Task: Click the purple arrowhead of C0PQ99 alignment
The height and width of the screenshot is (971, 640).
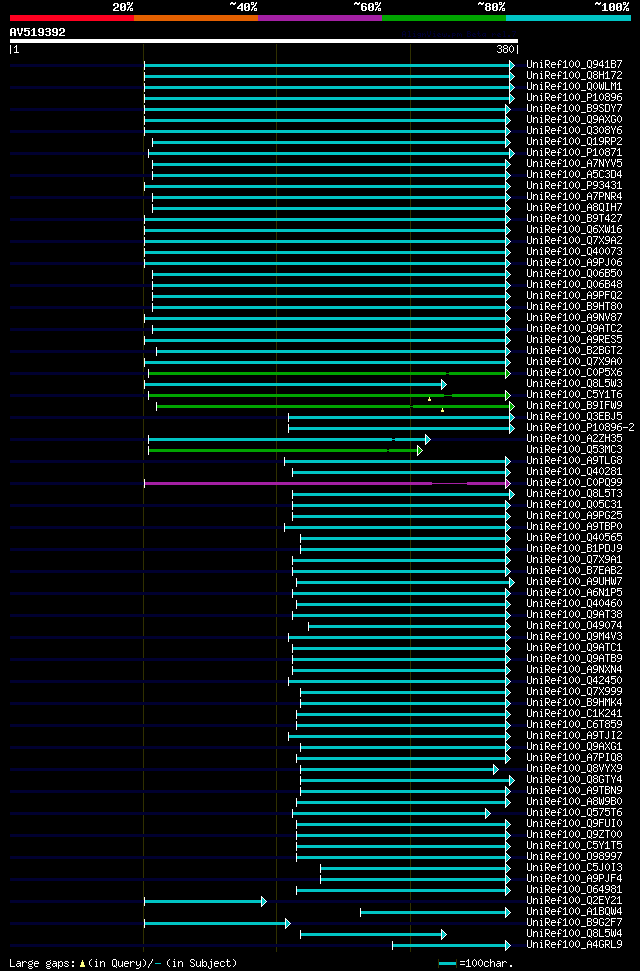Action: tap(508, 483)
